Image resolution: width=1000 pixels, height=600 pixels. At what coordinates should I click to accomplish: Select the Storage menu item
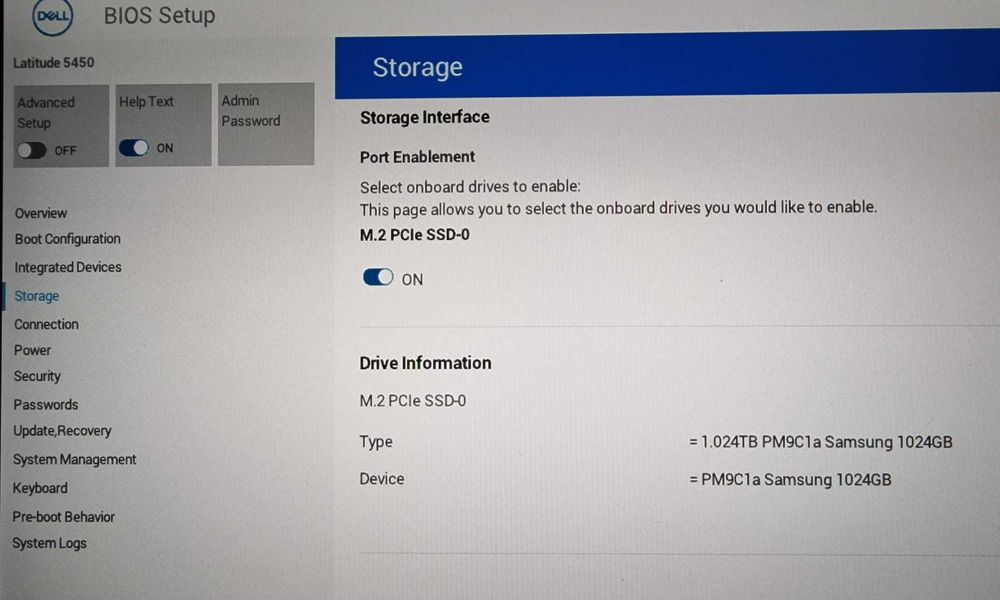click(37, 296)
